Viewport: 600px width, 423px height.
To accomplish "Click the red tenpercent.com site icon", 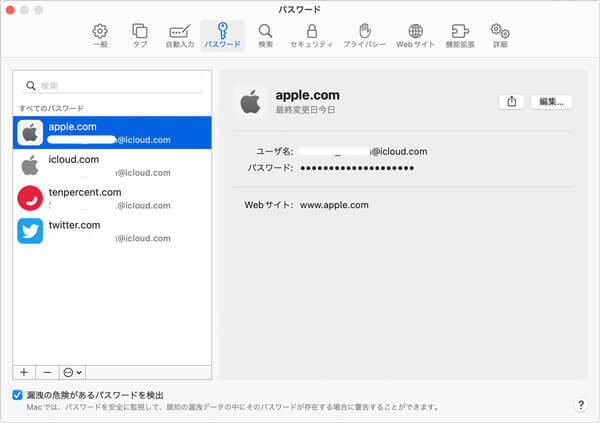I will click(30, 198).
